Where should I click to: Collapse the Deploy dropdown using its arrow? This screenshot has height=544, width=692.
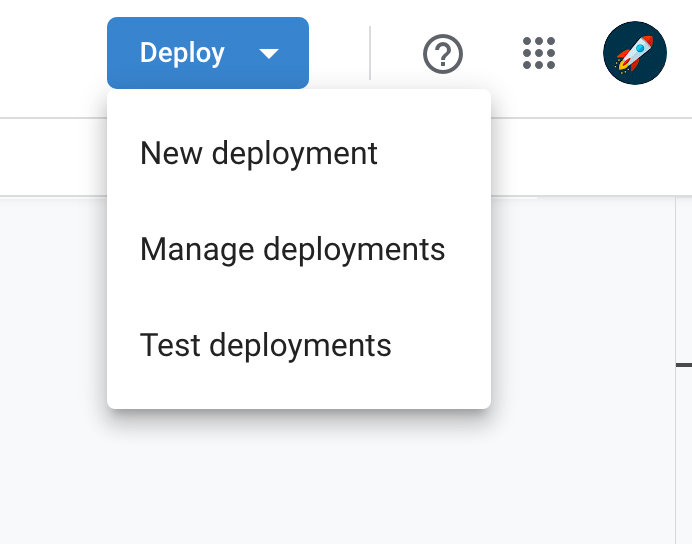pyautogui.click(x=268, y=53)
